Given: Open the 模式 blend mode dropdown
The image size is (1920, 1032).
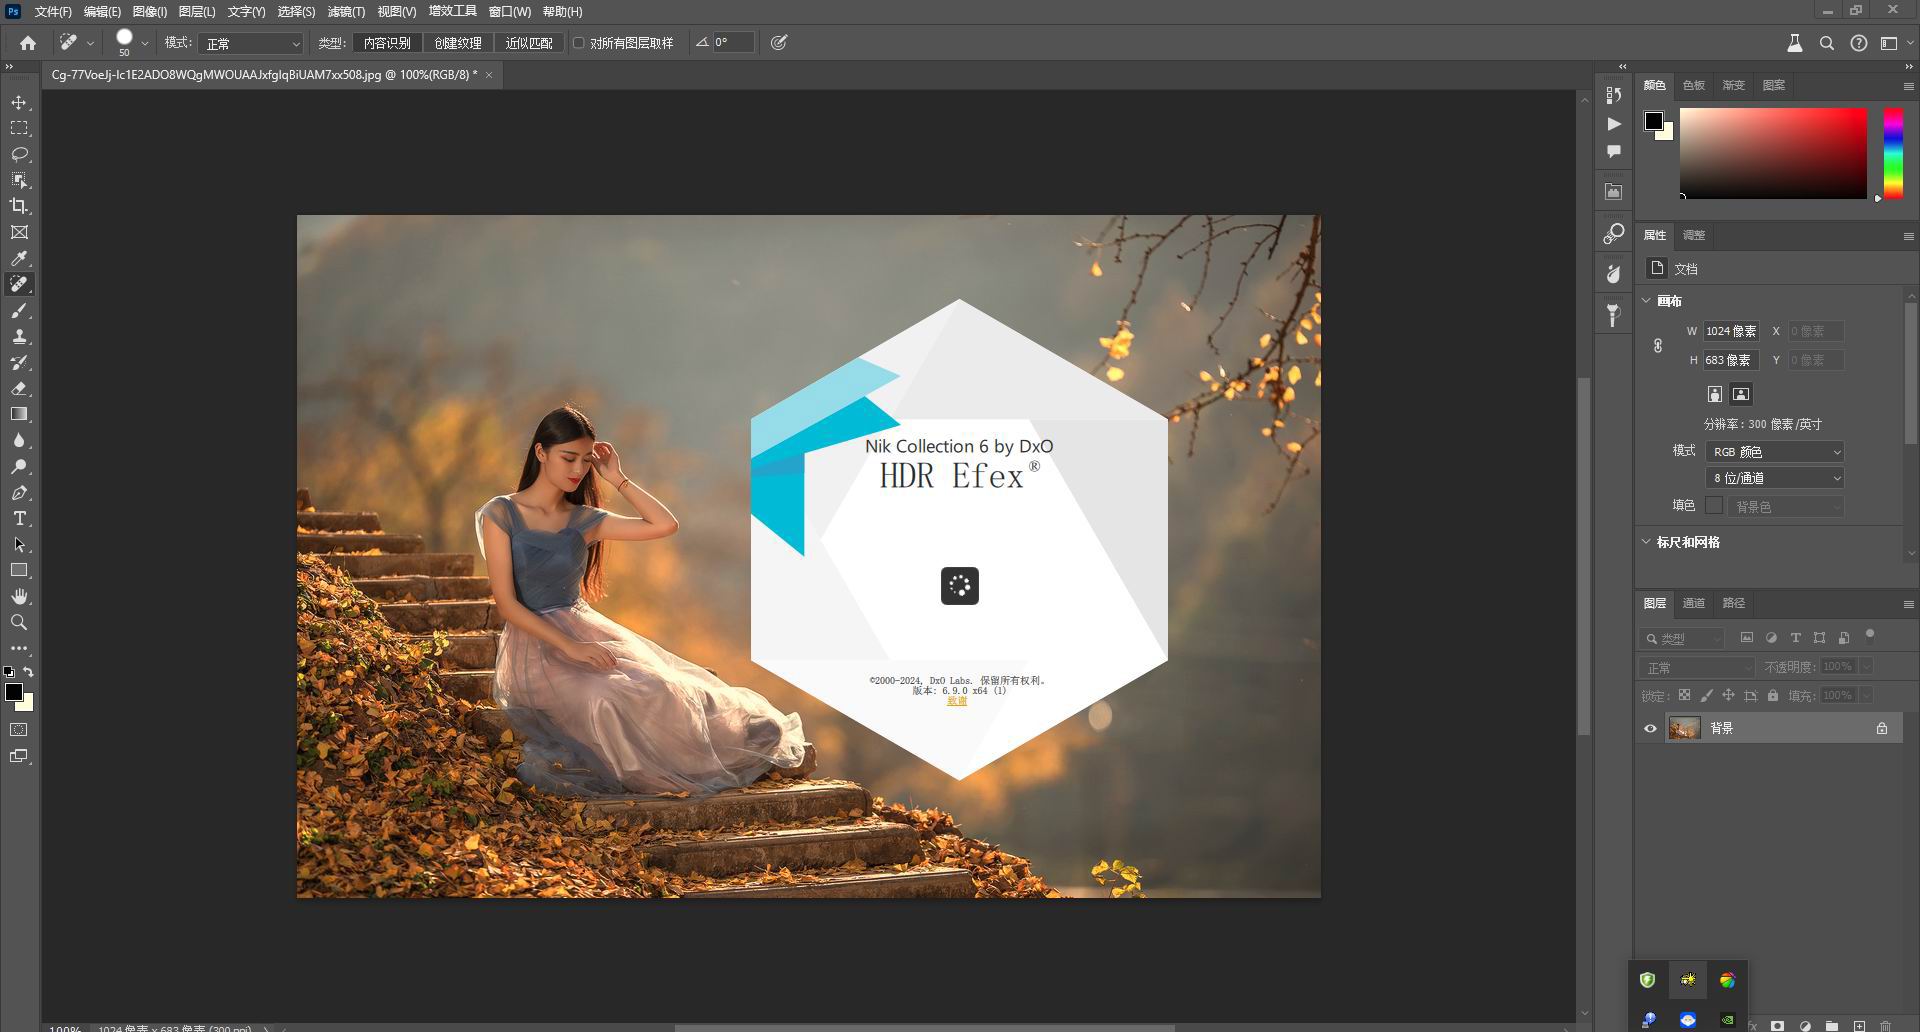Looking at the screenshot, I should point(250,43).
